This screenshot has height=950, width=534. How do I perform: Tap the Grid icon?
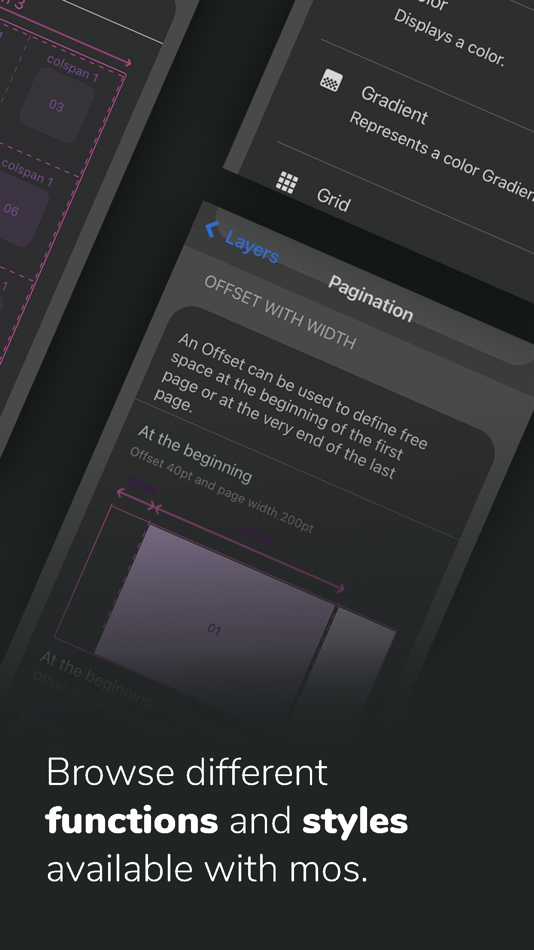click(287, 182)
